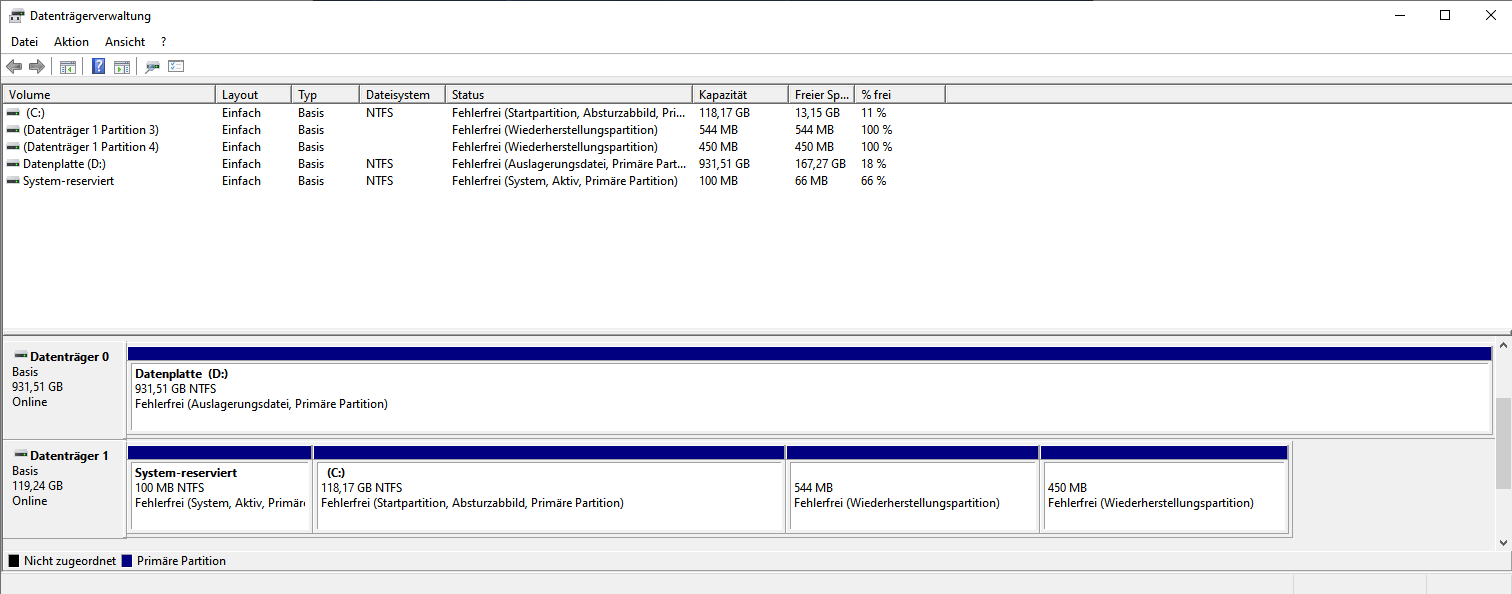
Task: Click the 66 MB free space cell
Action: 811,181
